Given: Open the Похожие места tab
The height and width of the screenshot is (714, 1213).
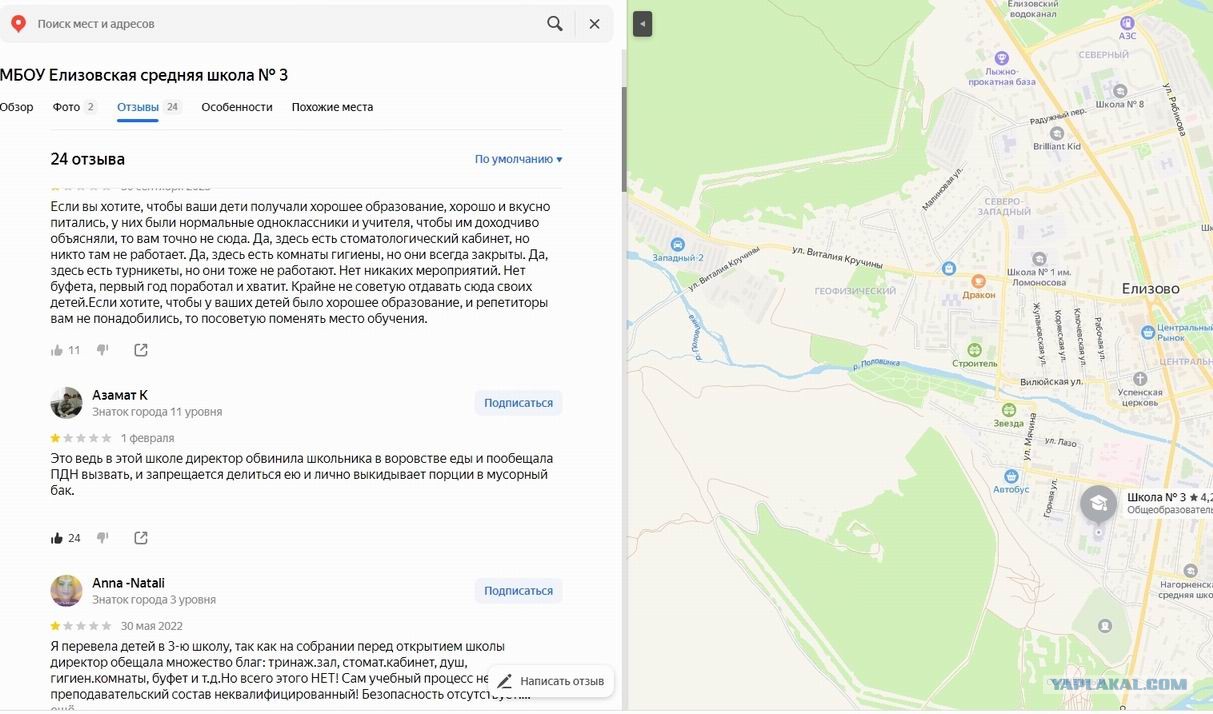Looking at the screenshot, I should point(332,107).
